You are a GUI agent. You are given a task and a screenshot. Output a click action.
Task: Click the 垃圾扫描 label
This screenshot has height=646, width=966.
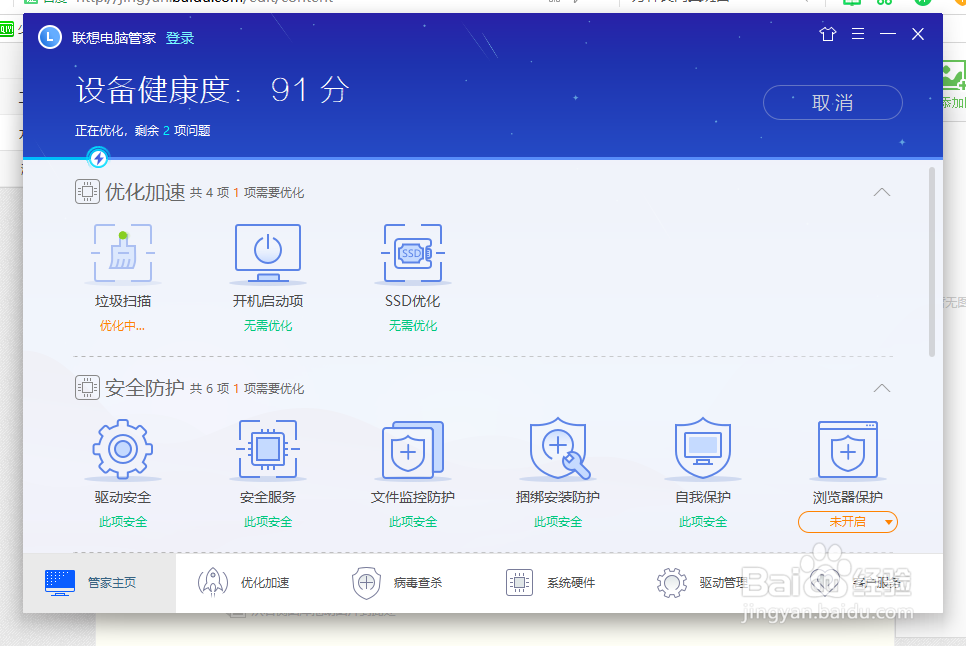pos(123,301)
